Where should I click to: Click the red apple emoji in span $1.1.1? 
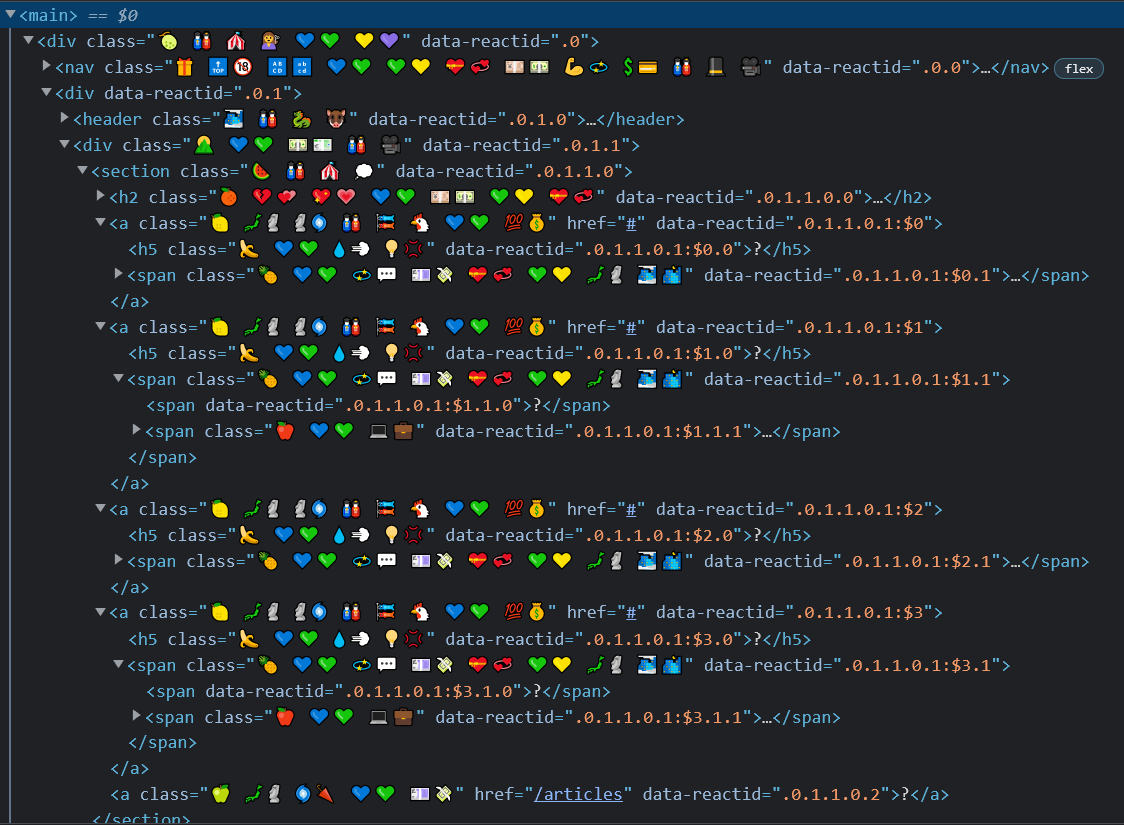click(285, 432)
